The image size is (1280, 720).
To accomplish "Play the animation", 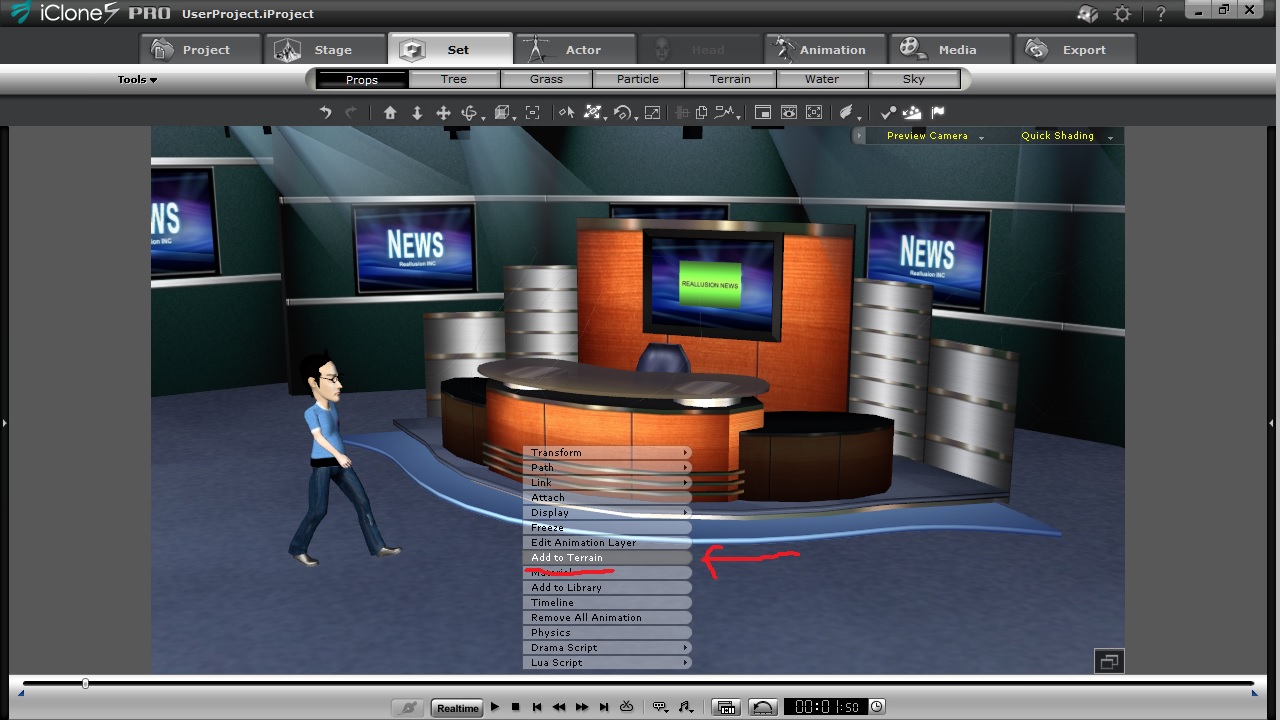I will (x=494, y=707).
